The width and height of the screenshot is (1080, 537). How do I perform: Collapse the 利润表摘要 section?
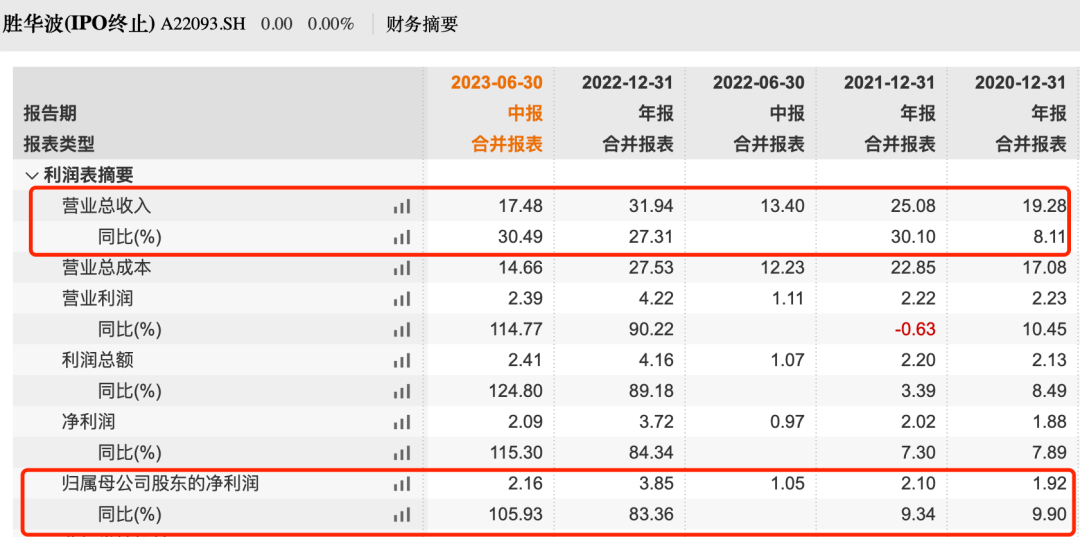tap(32, 175)
